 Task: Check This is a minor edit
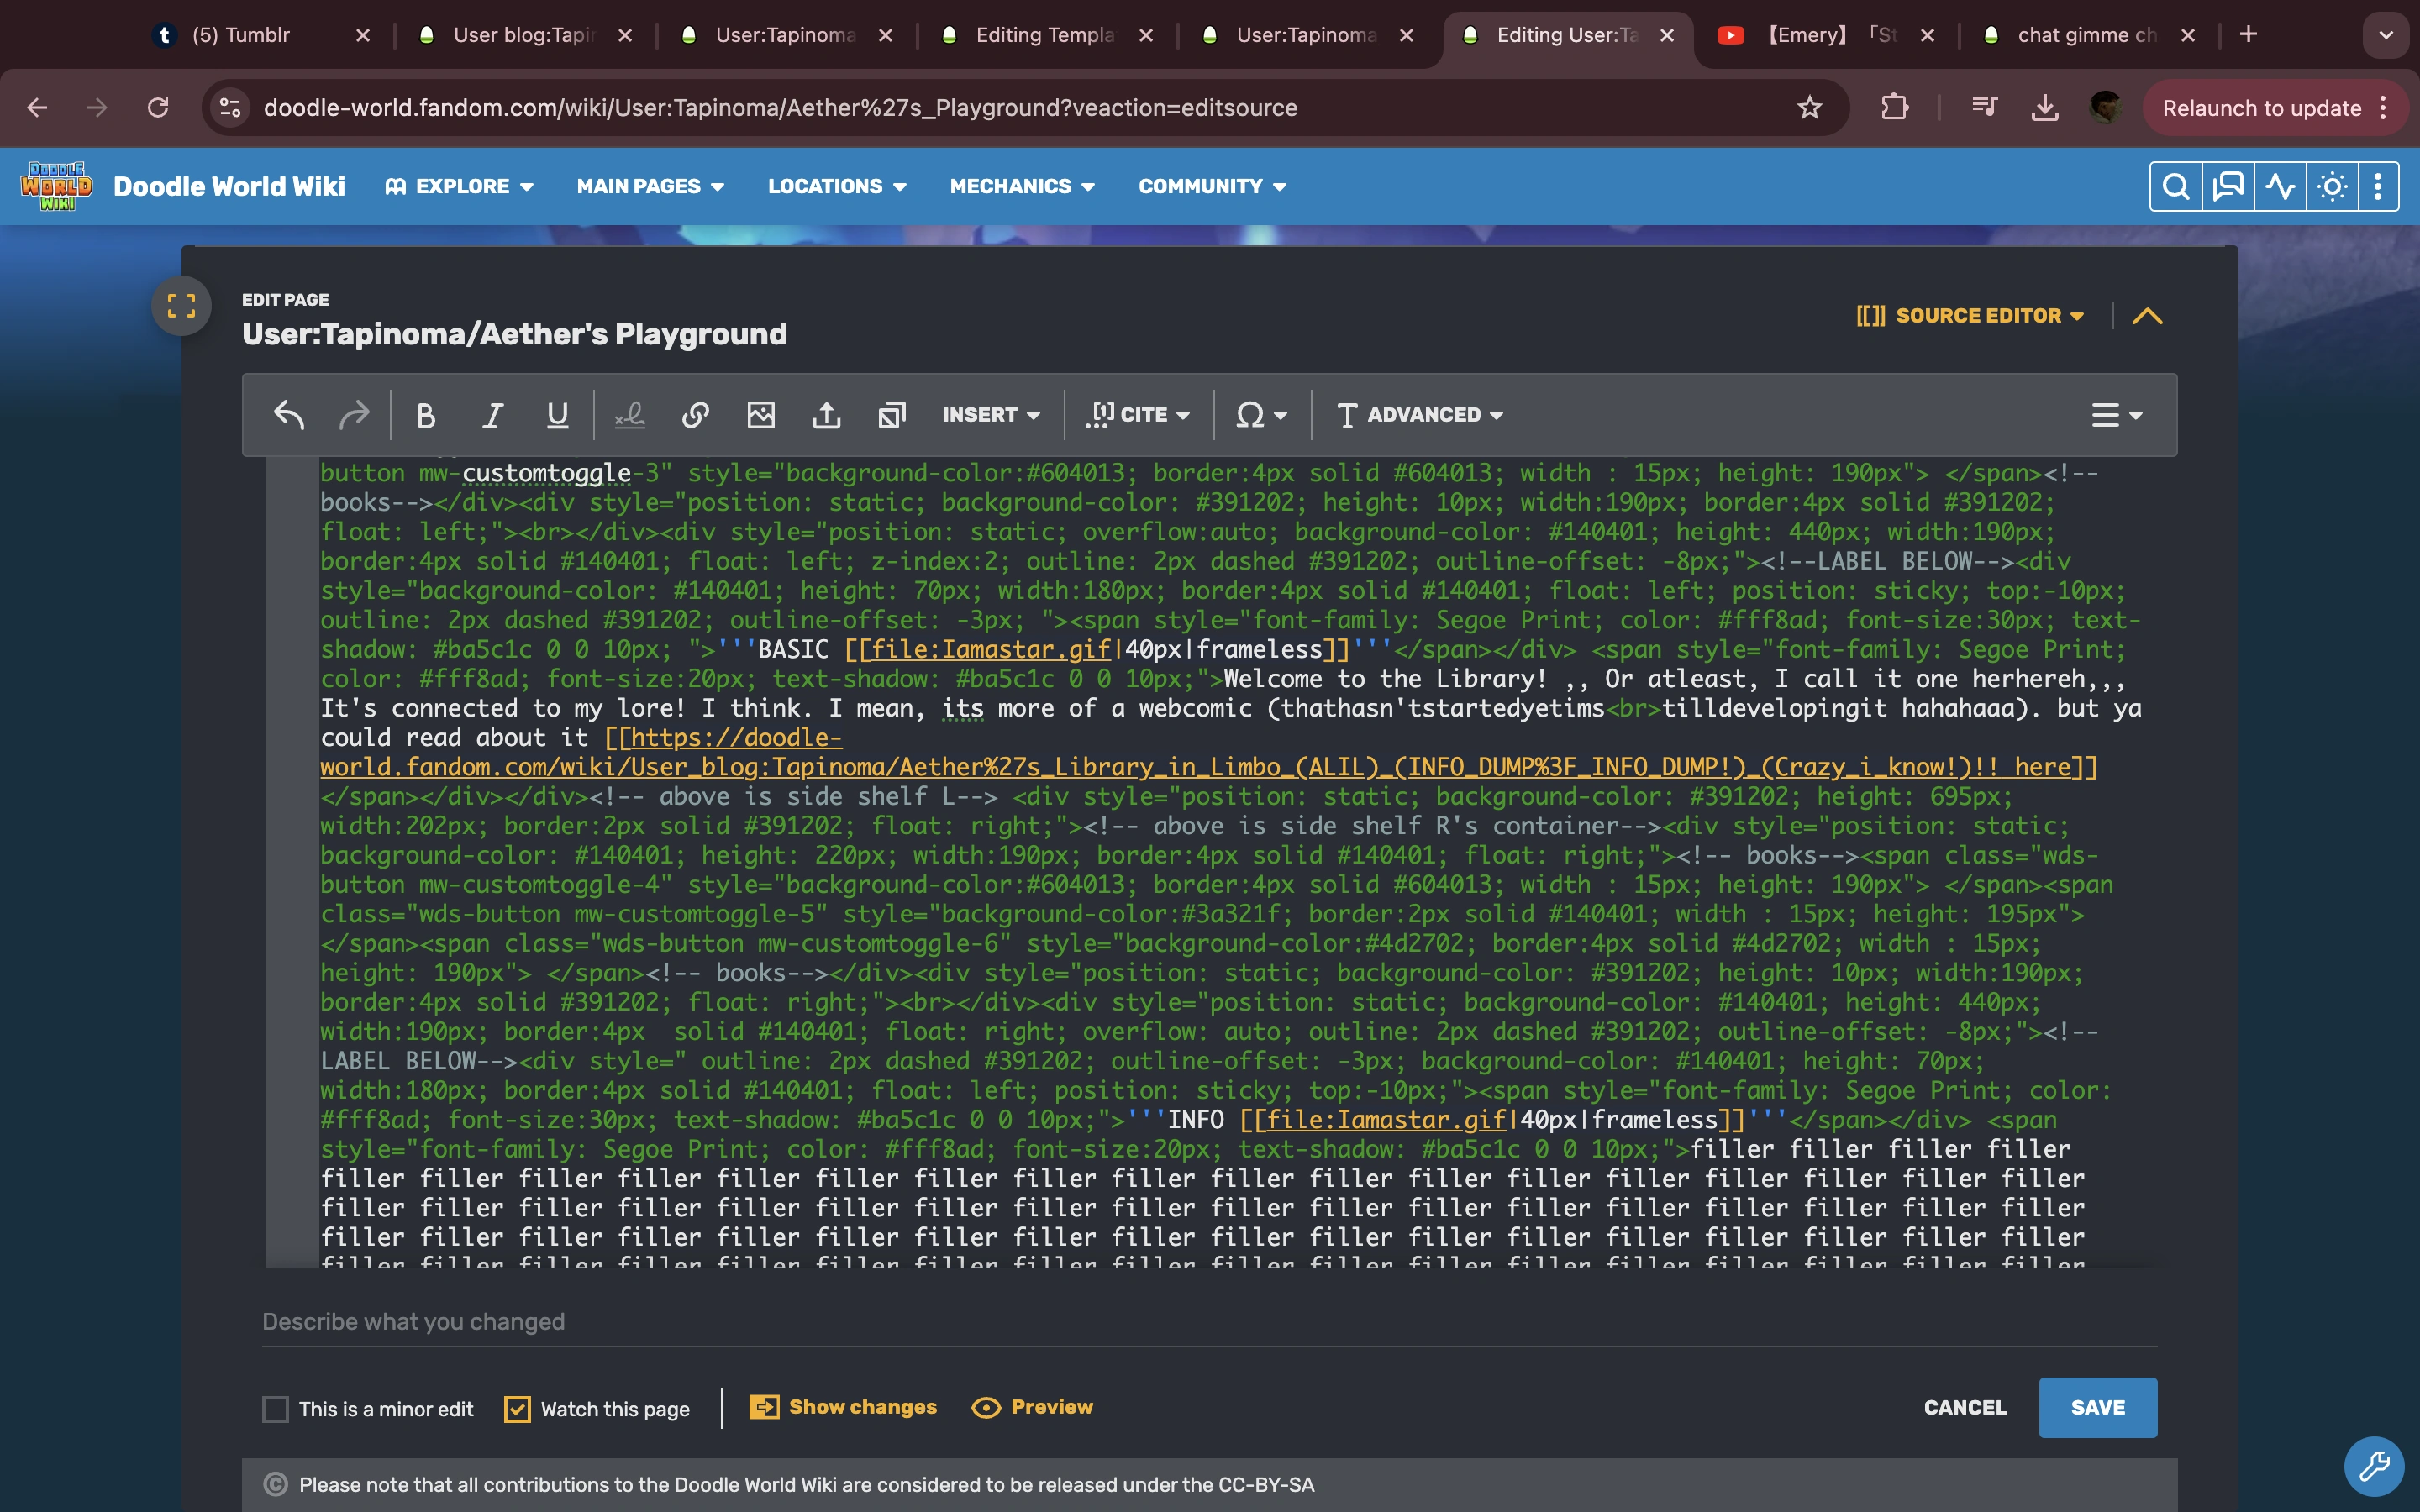(x=276, y=1409)
